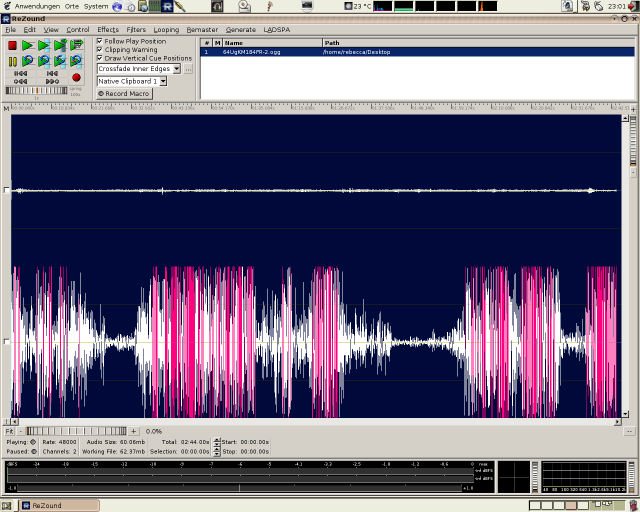This screenshot has width=640, height=512.
Task: Adjust vertical zoom dial on right
Action: (633, 141)
